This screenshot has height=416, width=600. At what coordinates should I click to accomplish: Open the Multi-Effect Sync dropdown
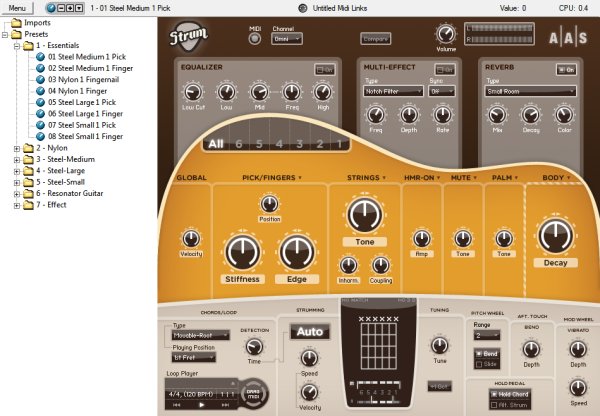click(442, 91)
